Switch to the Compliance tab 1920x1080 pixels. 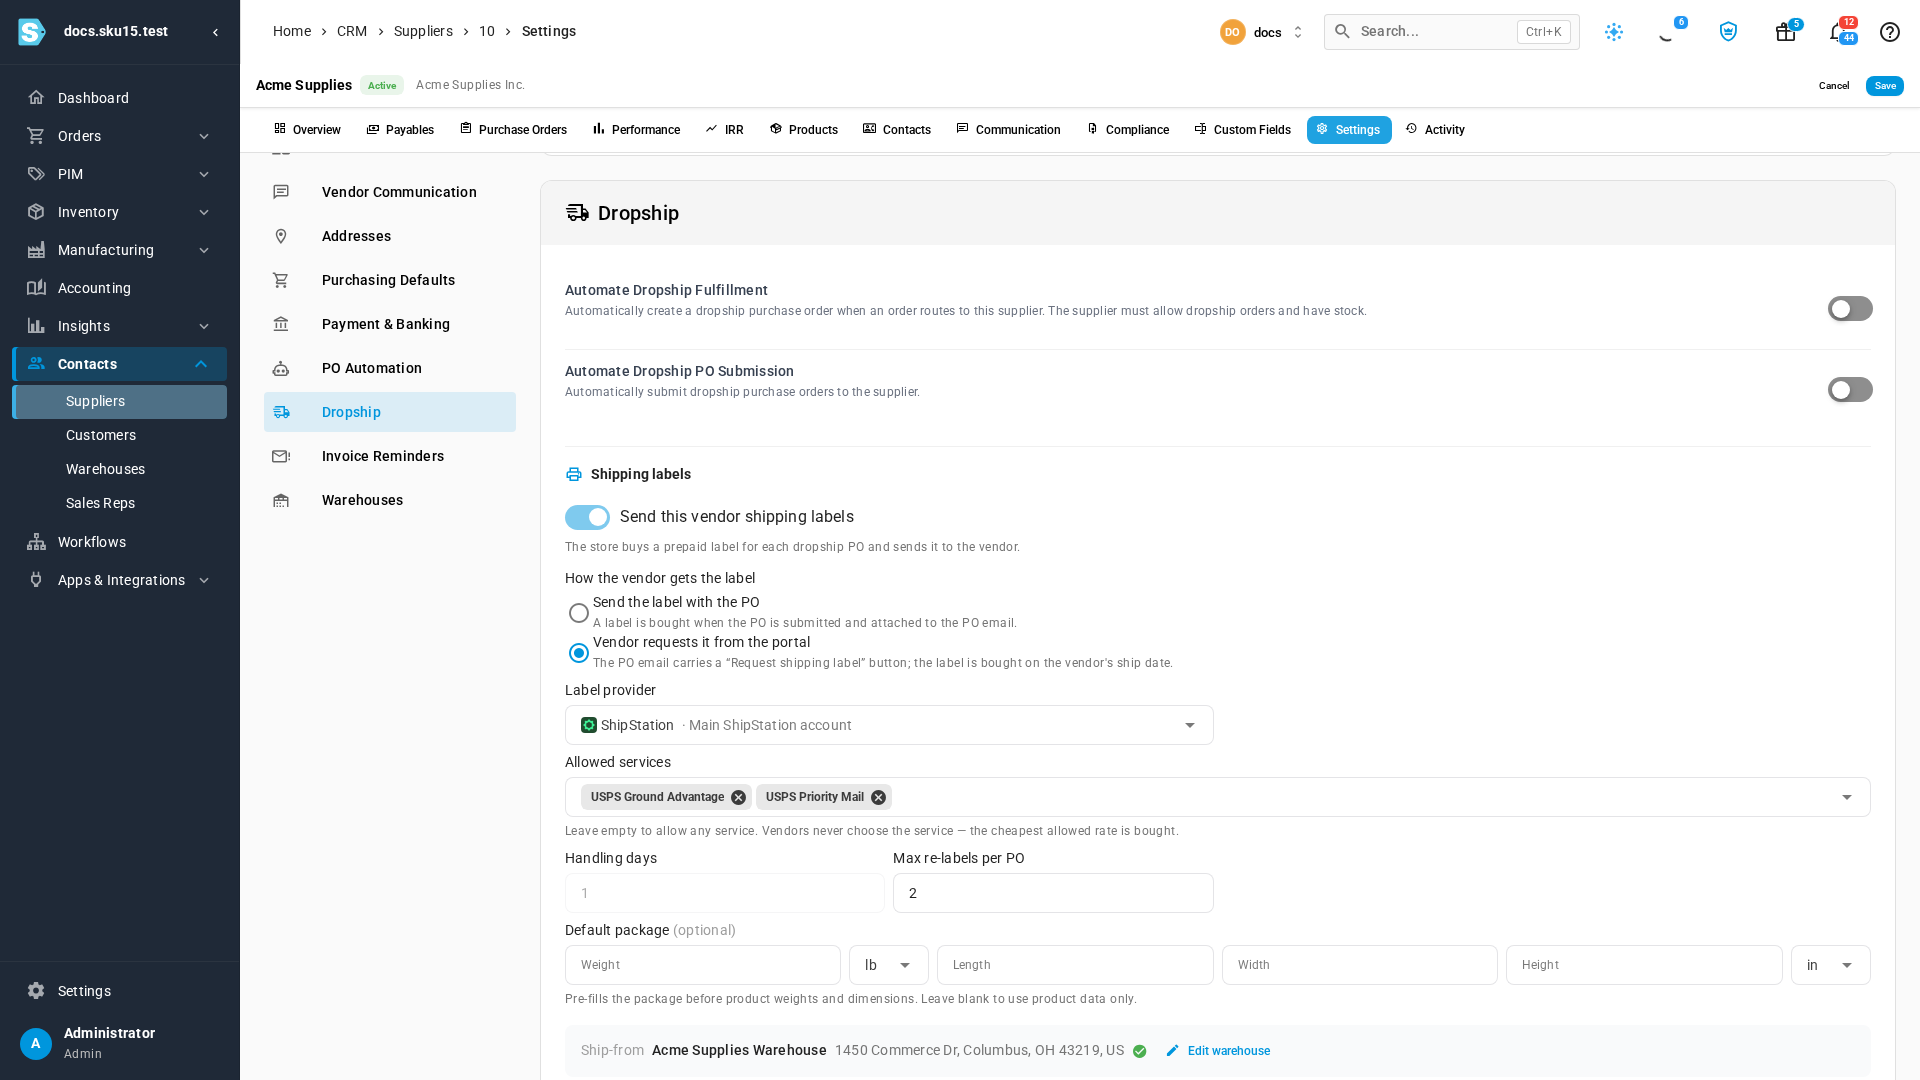pyautogui.click(x=1127, y=130)
